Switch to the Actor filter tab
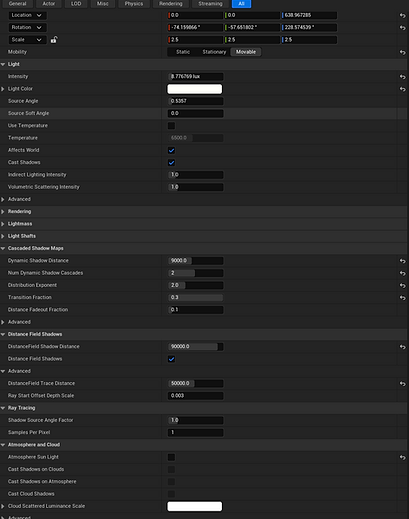This screenshot has width=409, height=519. [x=49, y=4]
